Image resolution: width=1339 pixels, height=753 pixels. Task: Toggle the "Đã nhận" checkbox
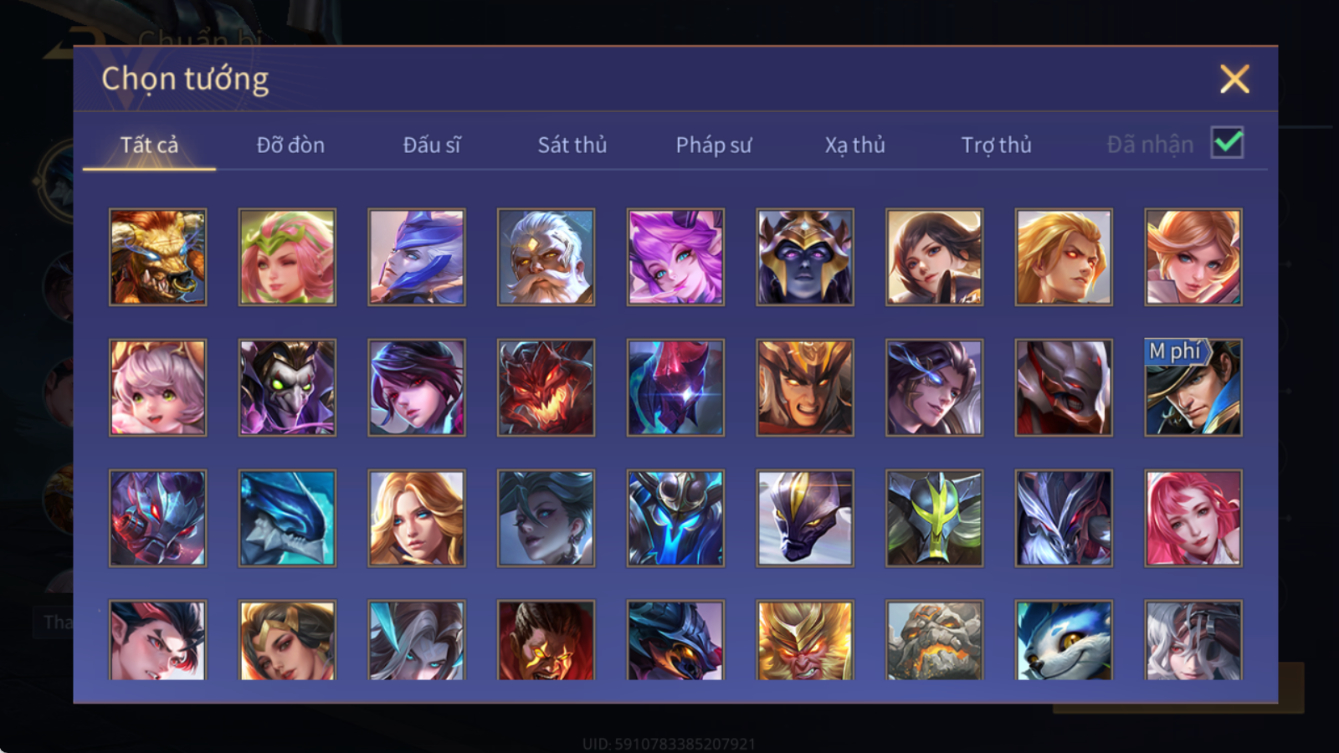tap(1227, 143)
